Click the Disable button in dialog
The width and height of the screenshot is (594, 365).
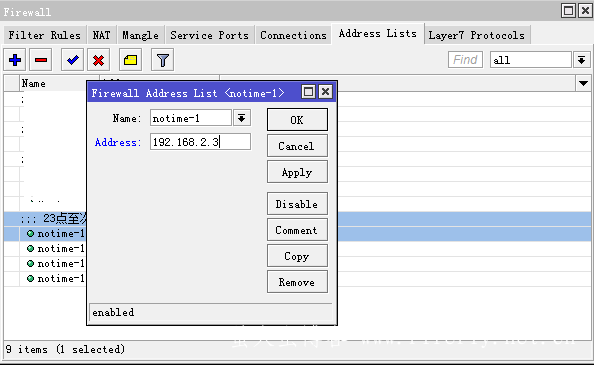[297, 204]
